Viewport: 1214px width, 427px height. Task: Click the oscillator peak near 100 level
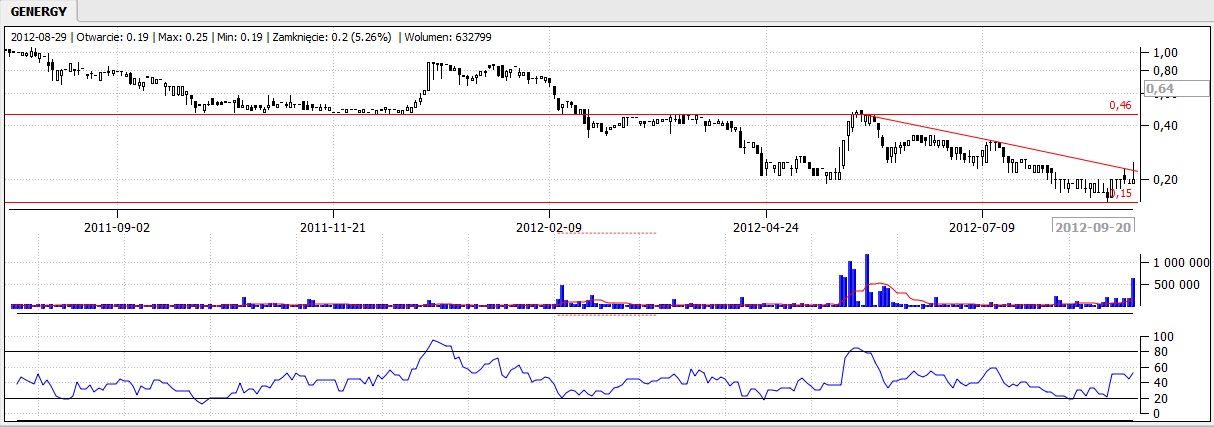[433, 341]
